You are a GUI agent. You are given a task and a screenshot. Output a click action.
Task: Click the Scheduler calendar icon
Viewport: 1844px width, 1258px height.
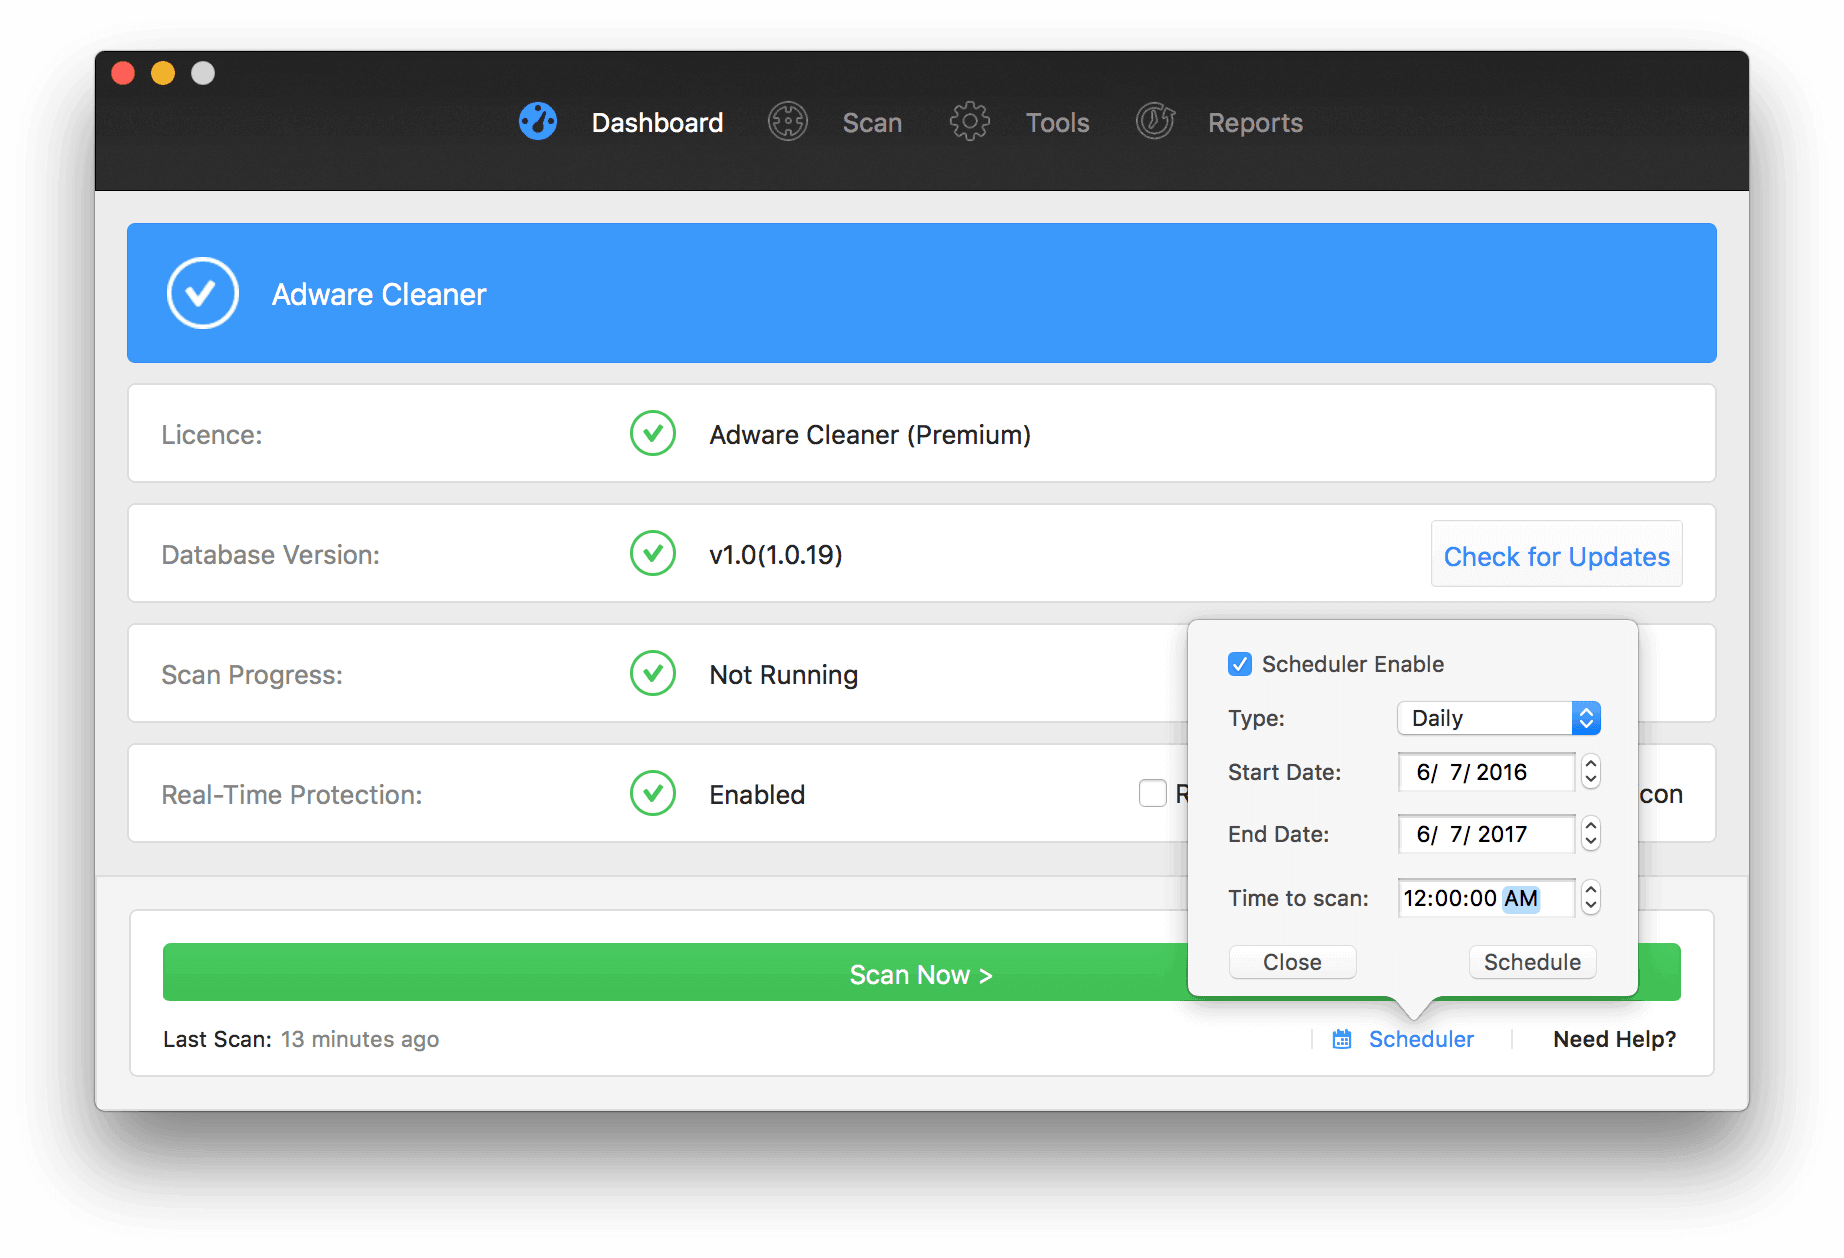point(1342,1040)
